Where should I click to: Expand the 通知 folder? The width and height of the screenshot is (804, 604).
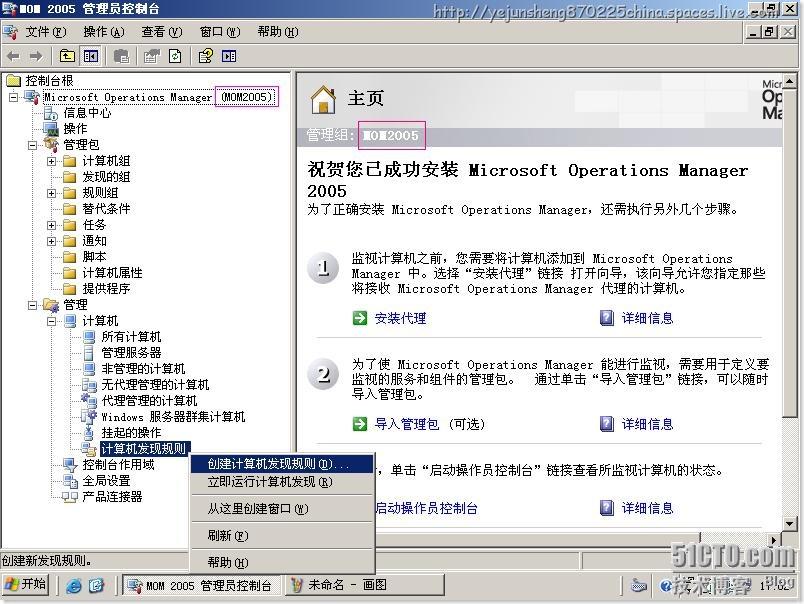click(x=51, y=241)
